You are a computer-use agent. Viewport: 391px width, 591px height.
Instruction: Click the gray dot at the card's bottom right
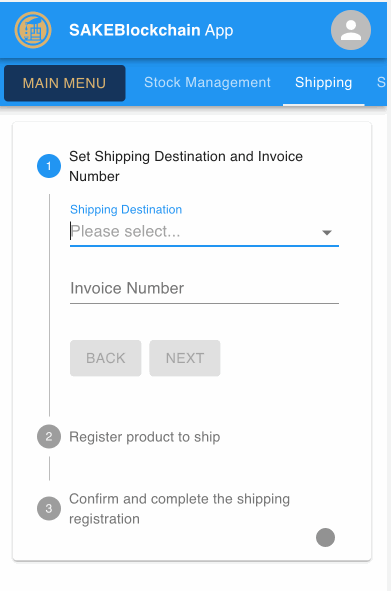325,537
